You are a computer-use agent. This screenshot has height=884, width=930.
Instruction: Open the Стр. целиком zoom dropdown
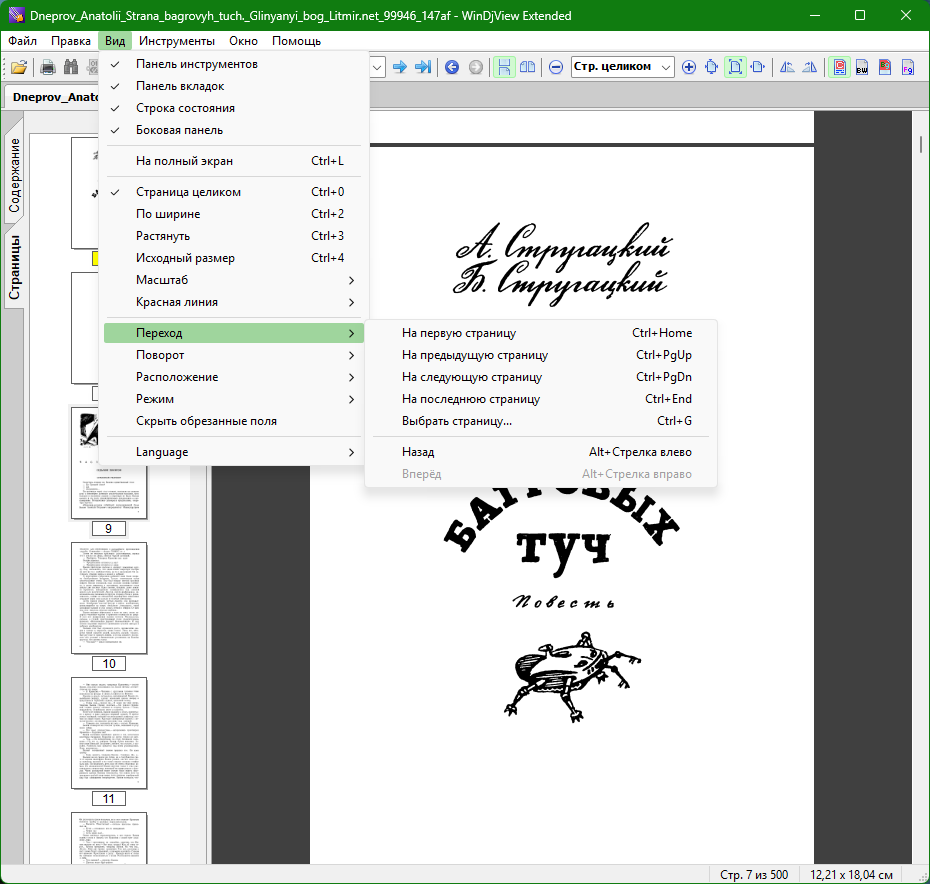coord(666,67)
